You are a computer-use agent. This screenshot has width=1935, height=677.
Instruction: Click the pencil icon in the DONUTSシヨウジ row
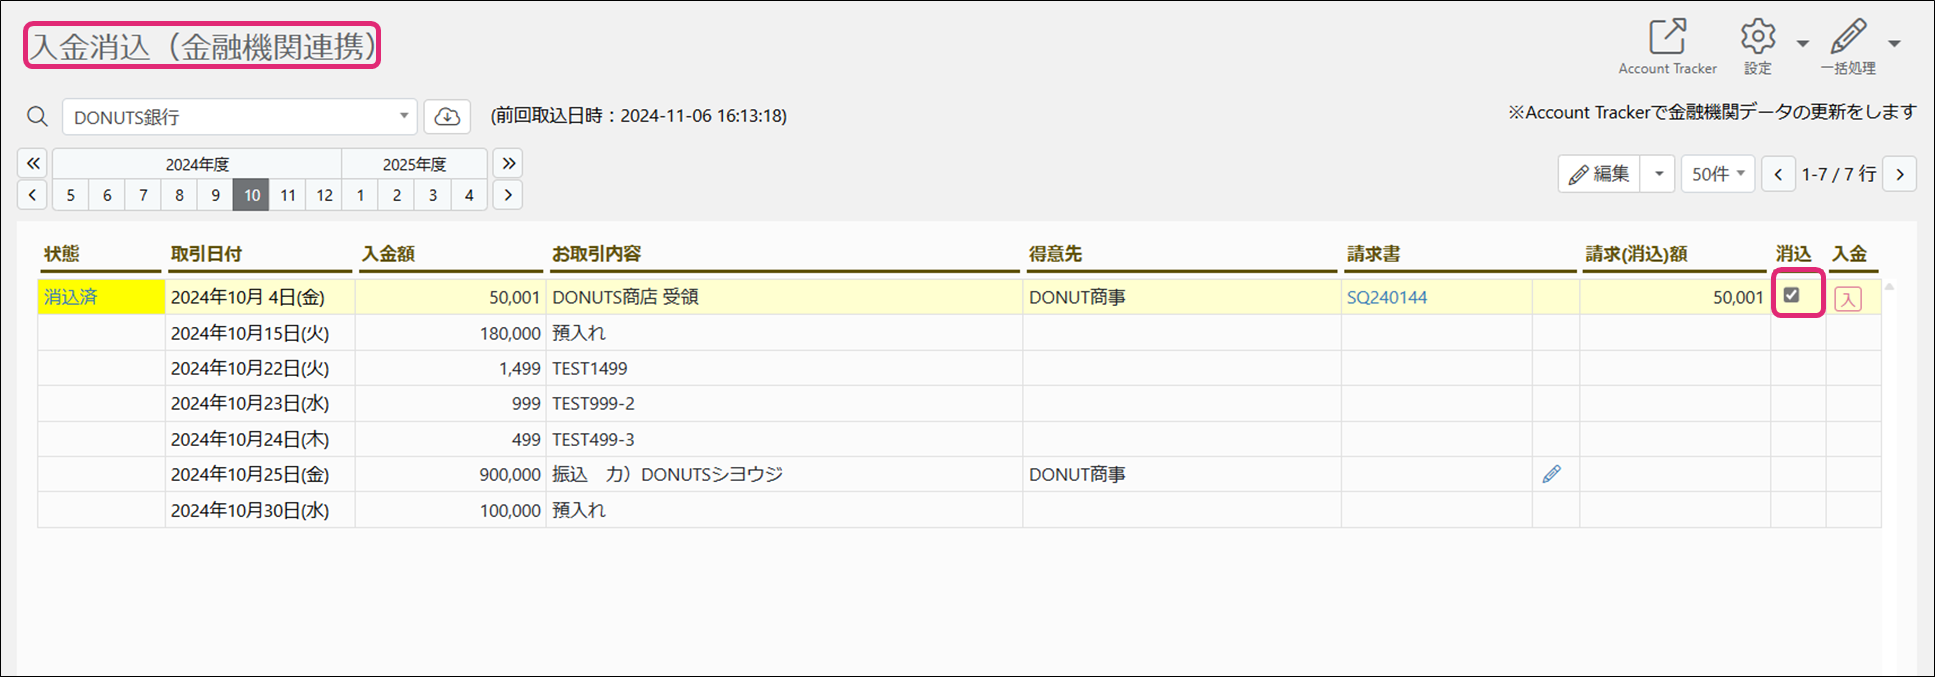1551,474
